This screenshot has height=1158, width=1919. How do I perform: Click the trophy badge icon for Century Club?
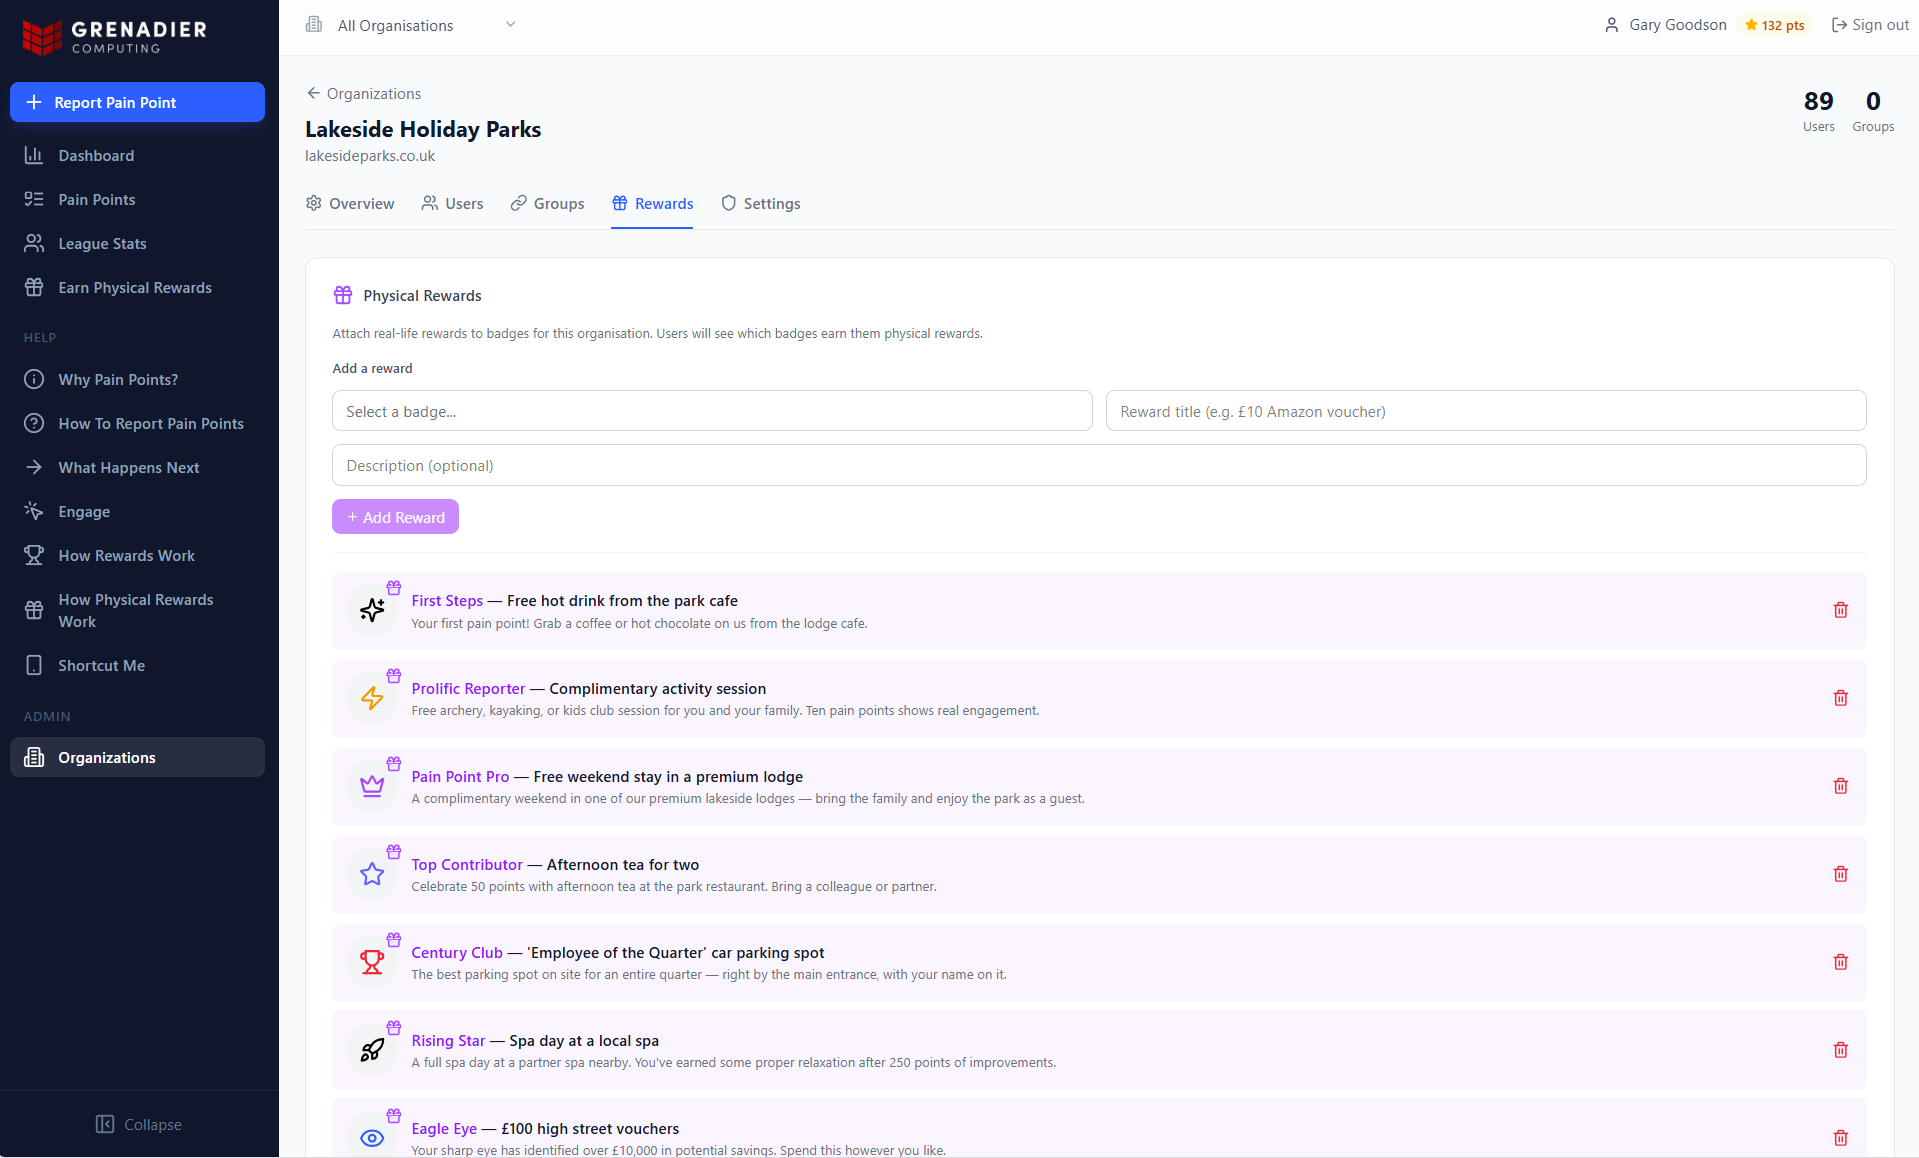point(371,962)
